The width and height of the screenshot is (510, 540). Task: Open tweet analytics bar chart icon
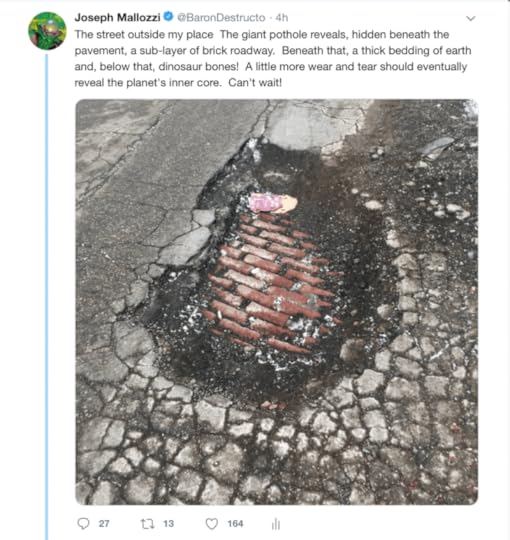(275, 524)
